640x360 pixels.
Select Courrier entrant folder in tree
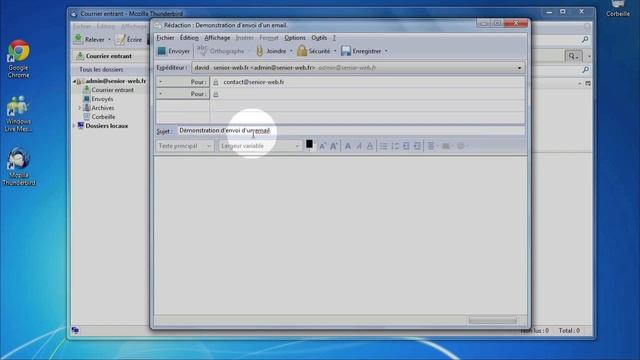(x=112, y=90)
